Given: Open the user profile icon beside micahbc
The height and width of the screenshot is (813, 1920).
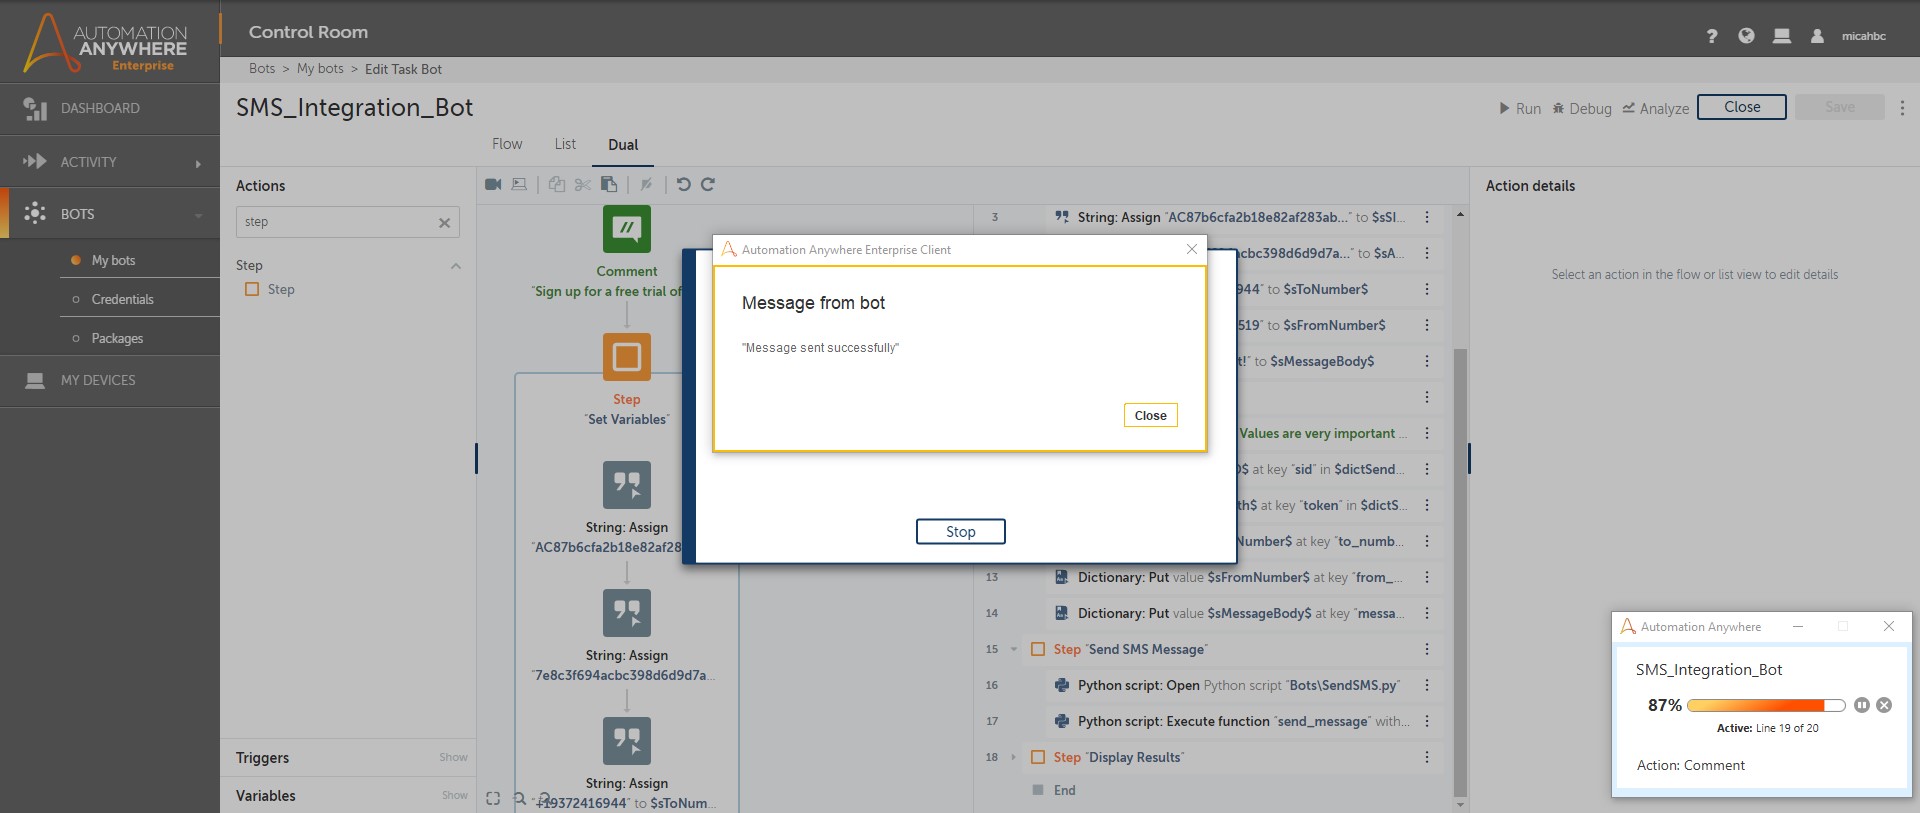Looking at the screenshot, I should pos(1818,36).
